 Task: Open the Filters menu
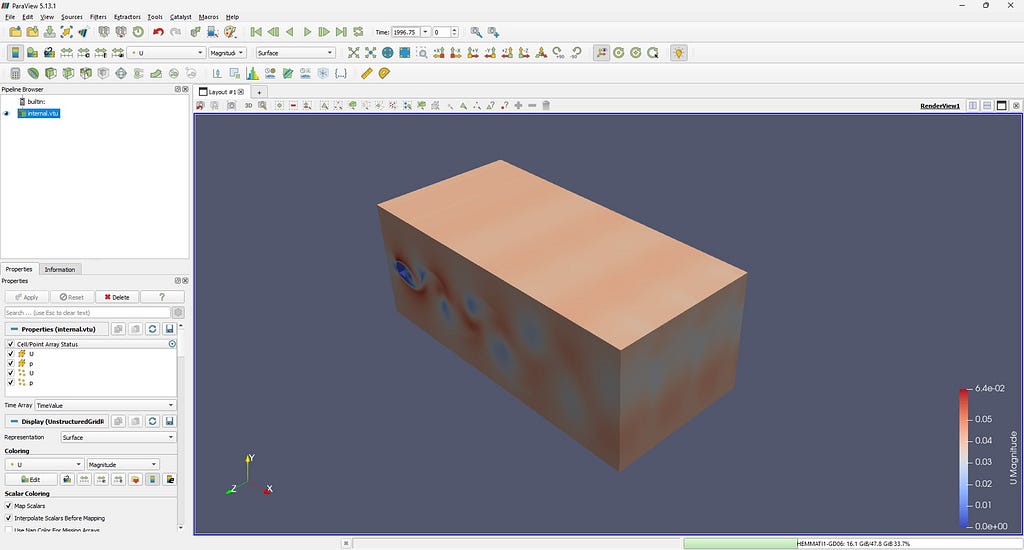tap(98, 17)
